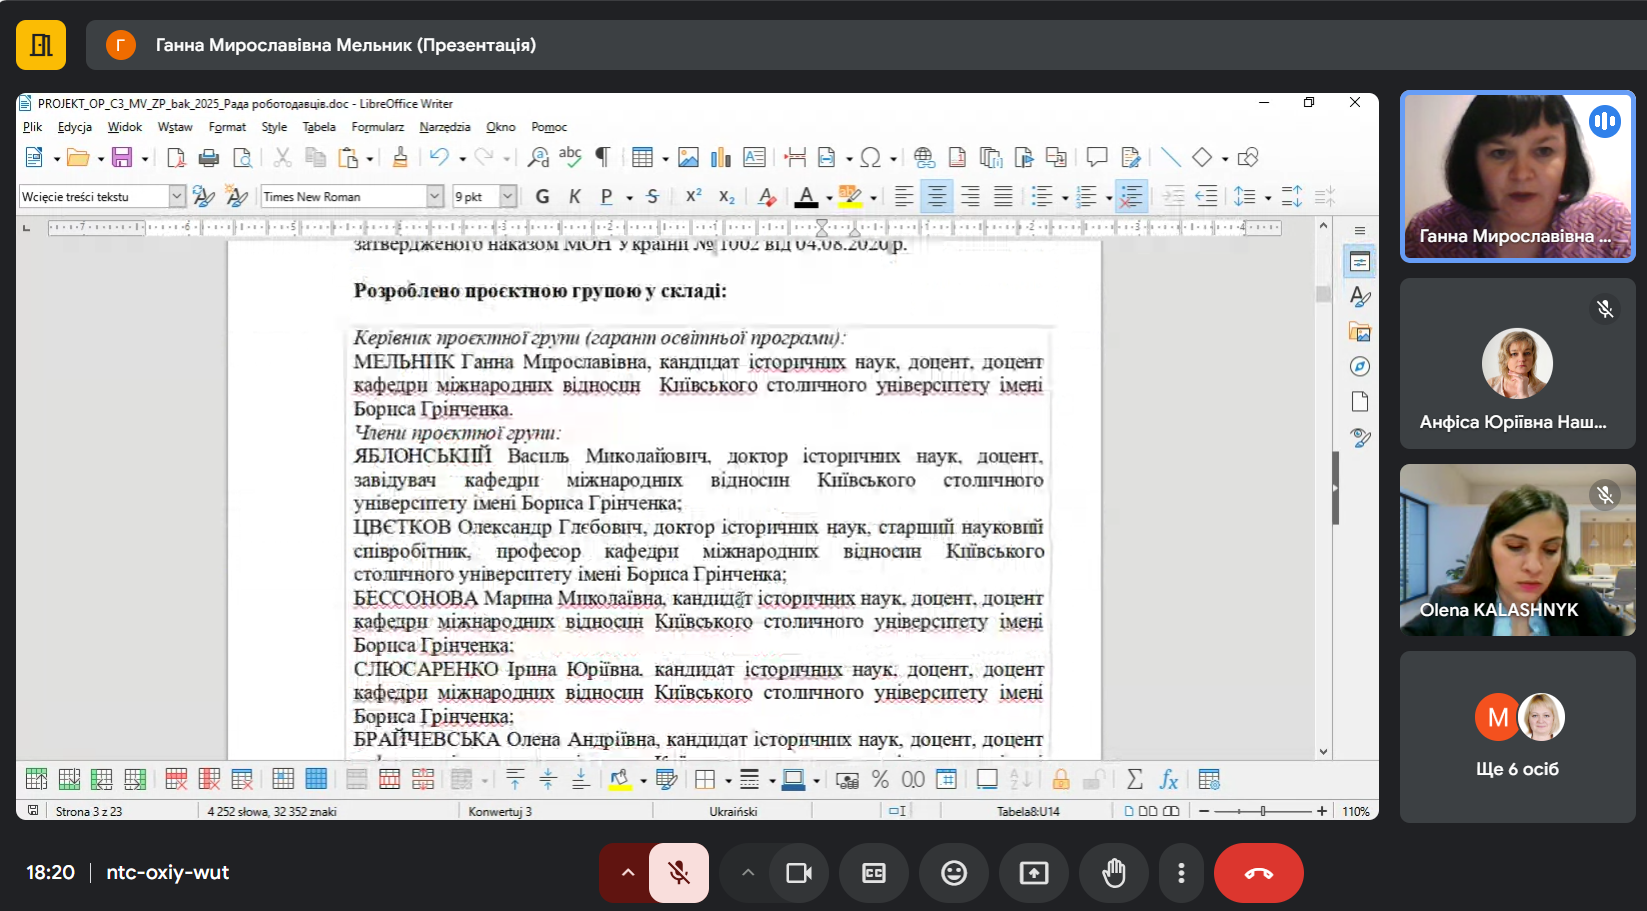This screenshot has height=911, width=1647.
Task: Open the Tabela menu
Action: coord(319,127)
